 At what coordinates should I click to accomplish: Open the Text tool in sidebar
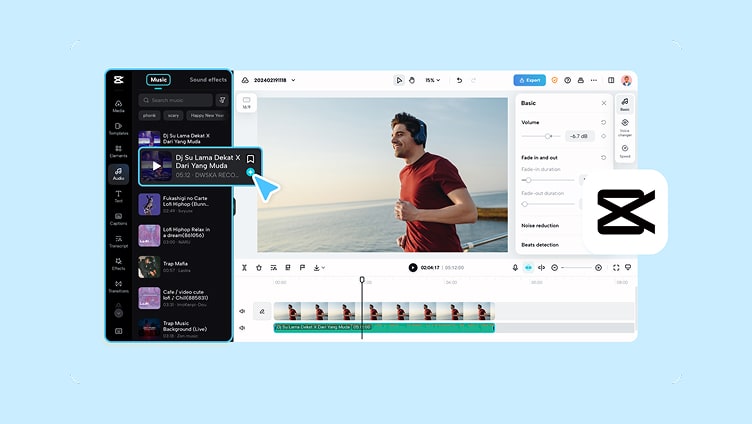pos(118,196)
